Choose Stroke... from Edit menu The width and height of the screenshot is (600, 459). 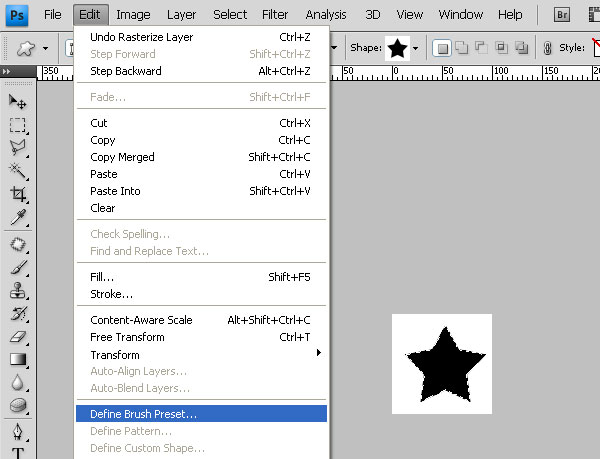pyautogui.click(x=201, y=294)
